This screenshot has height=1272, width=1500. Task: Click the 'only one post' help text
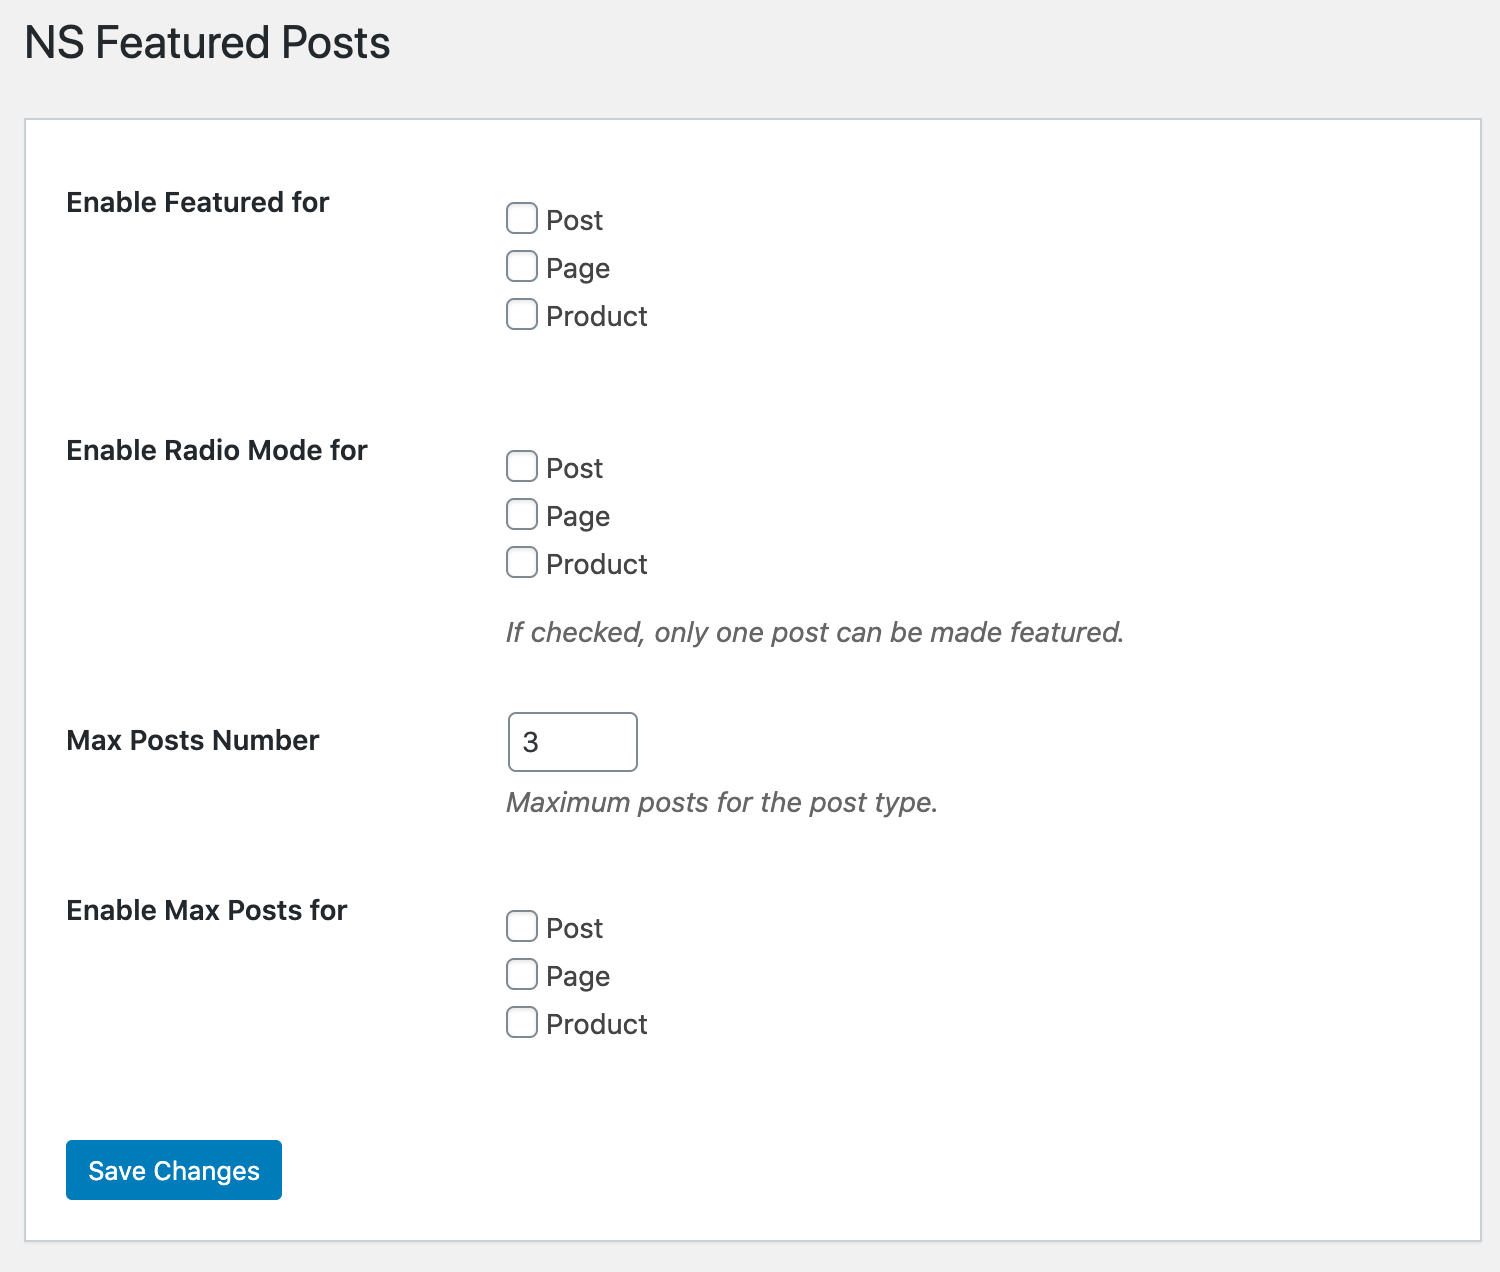pyautogui.click(x=814, y=632)
